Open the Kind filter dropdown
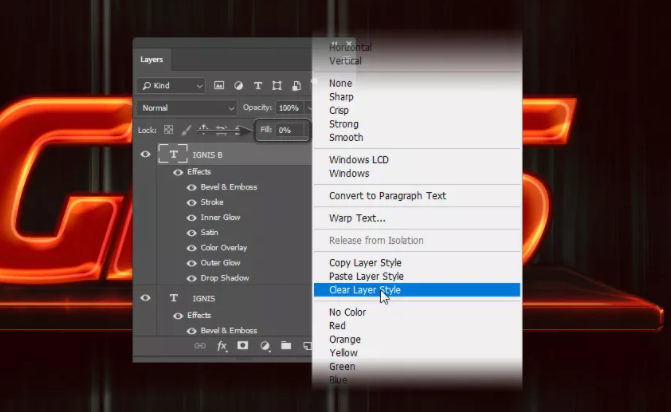 [171, 86]
